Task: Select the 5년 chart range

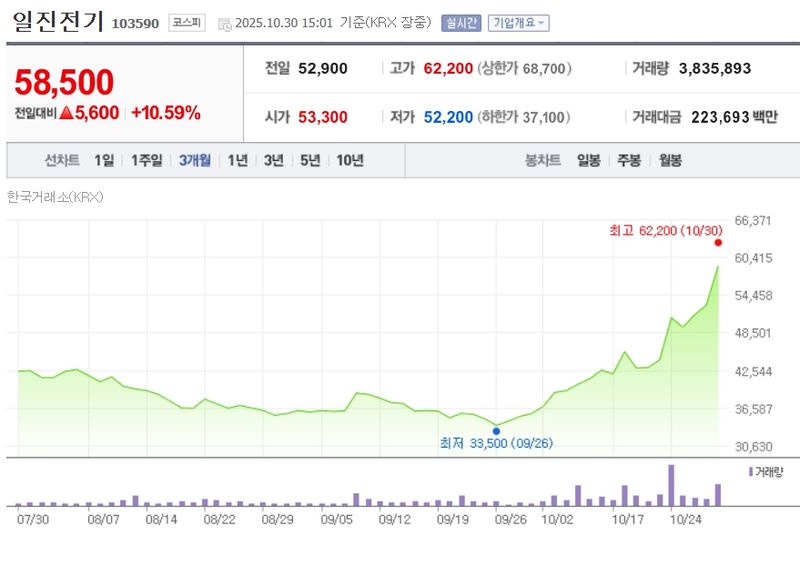Action: (x=310, y=160)
